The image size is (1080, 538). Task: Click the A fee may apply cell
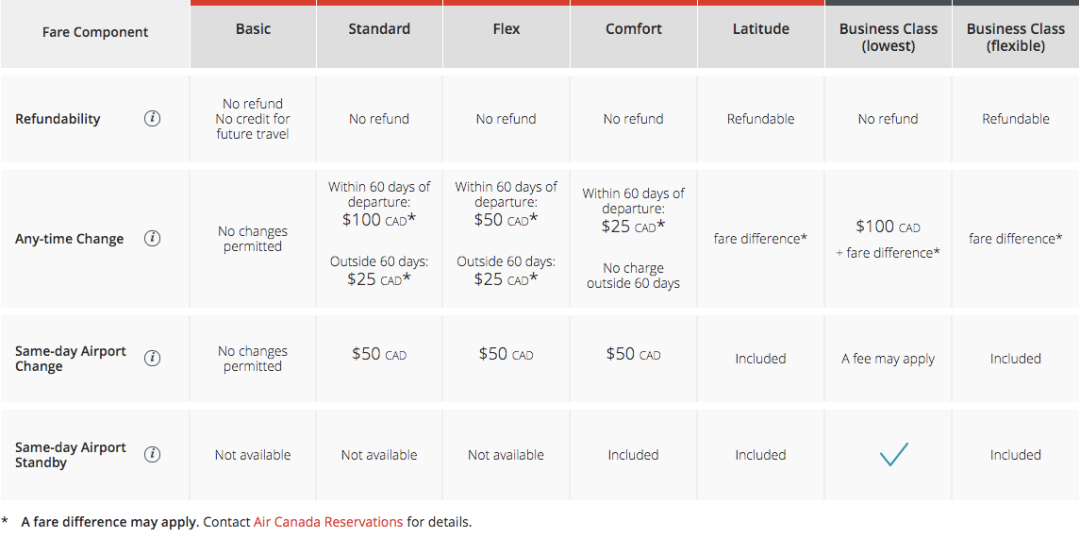(x=888, y=359)
